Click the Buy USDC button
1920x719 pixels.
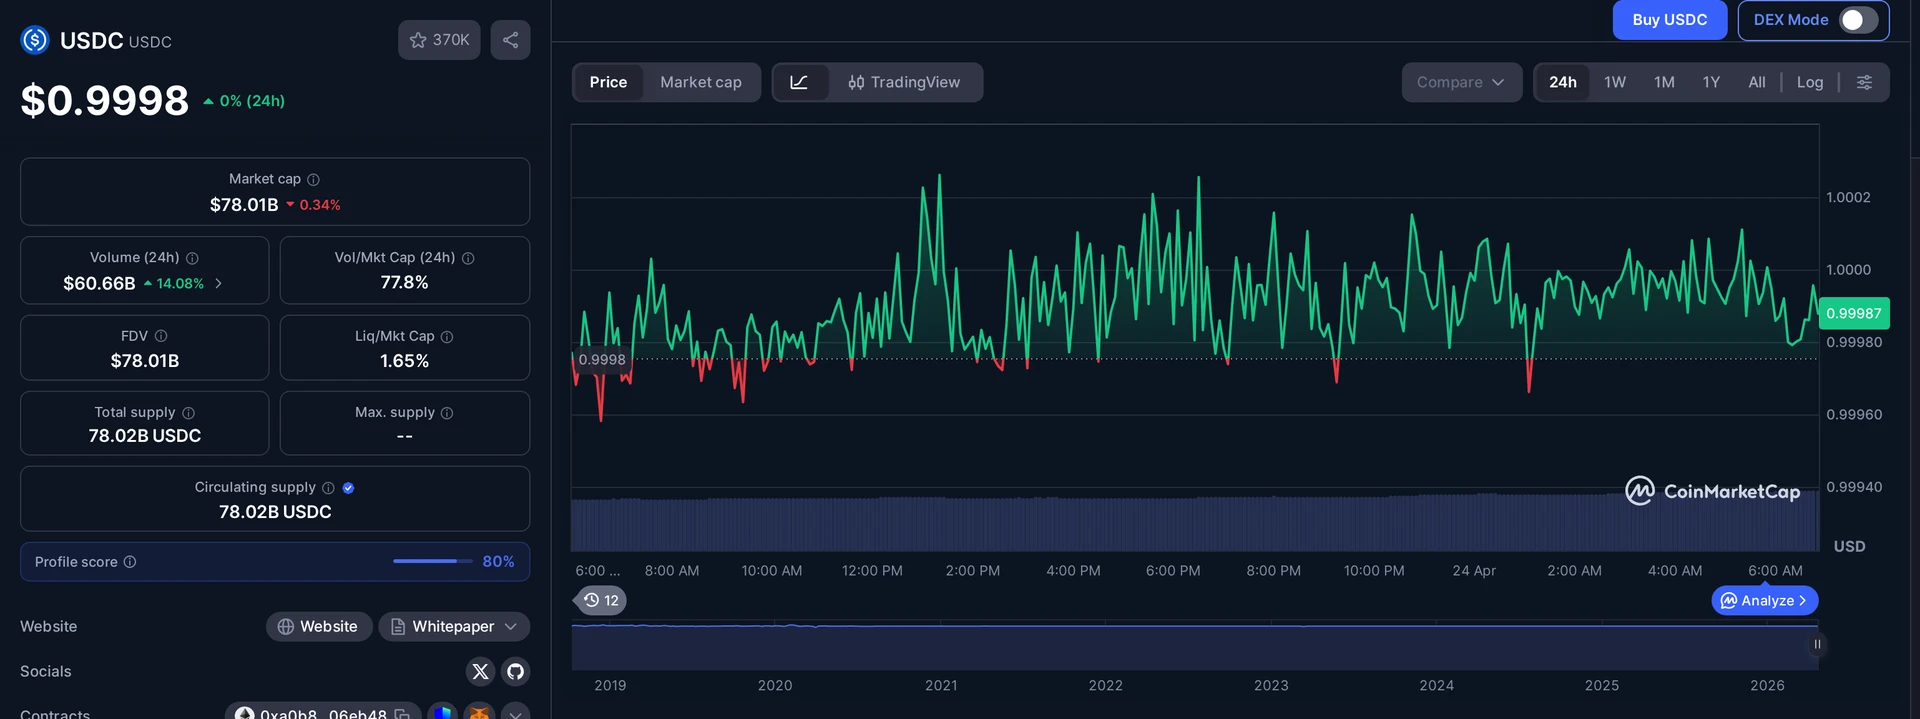(1670, 20)
